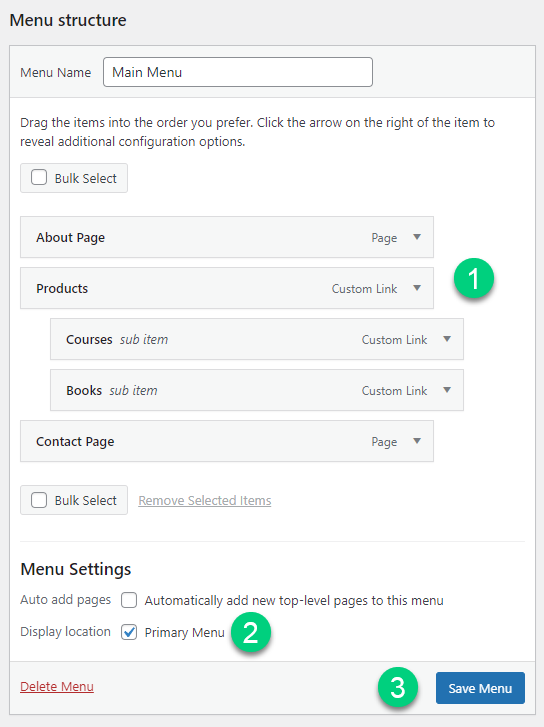The image size is (544, 727).
Task: Select the Courses sub item title
Action: click(89, 339)
